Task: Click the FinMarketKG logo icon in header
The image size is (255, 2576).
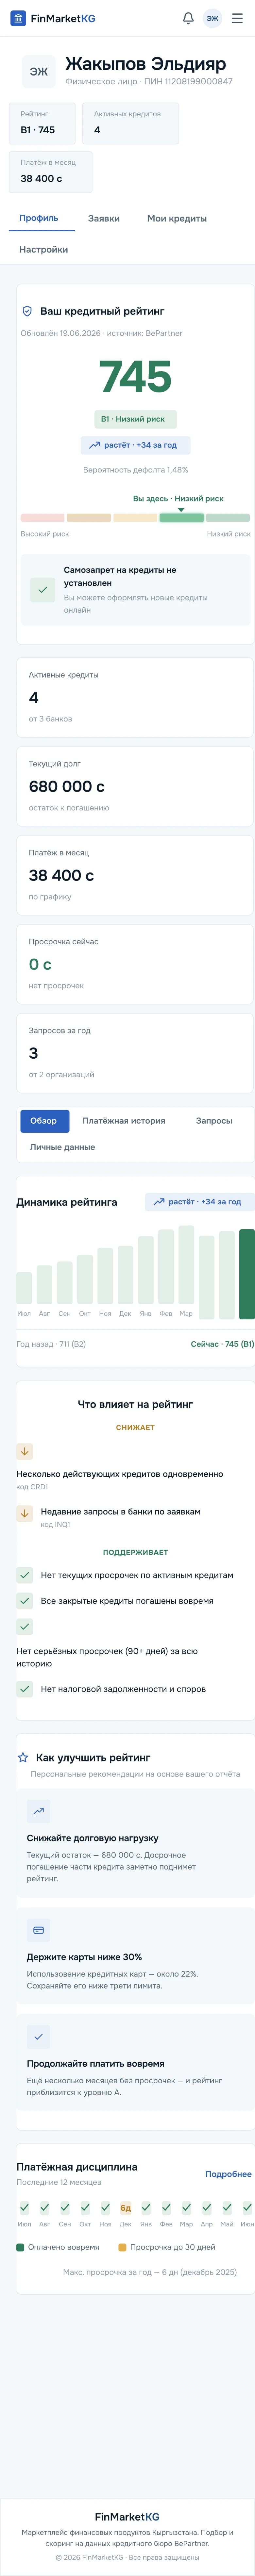Action: click(18, 18)
